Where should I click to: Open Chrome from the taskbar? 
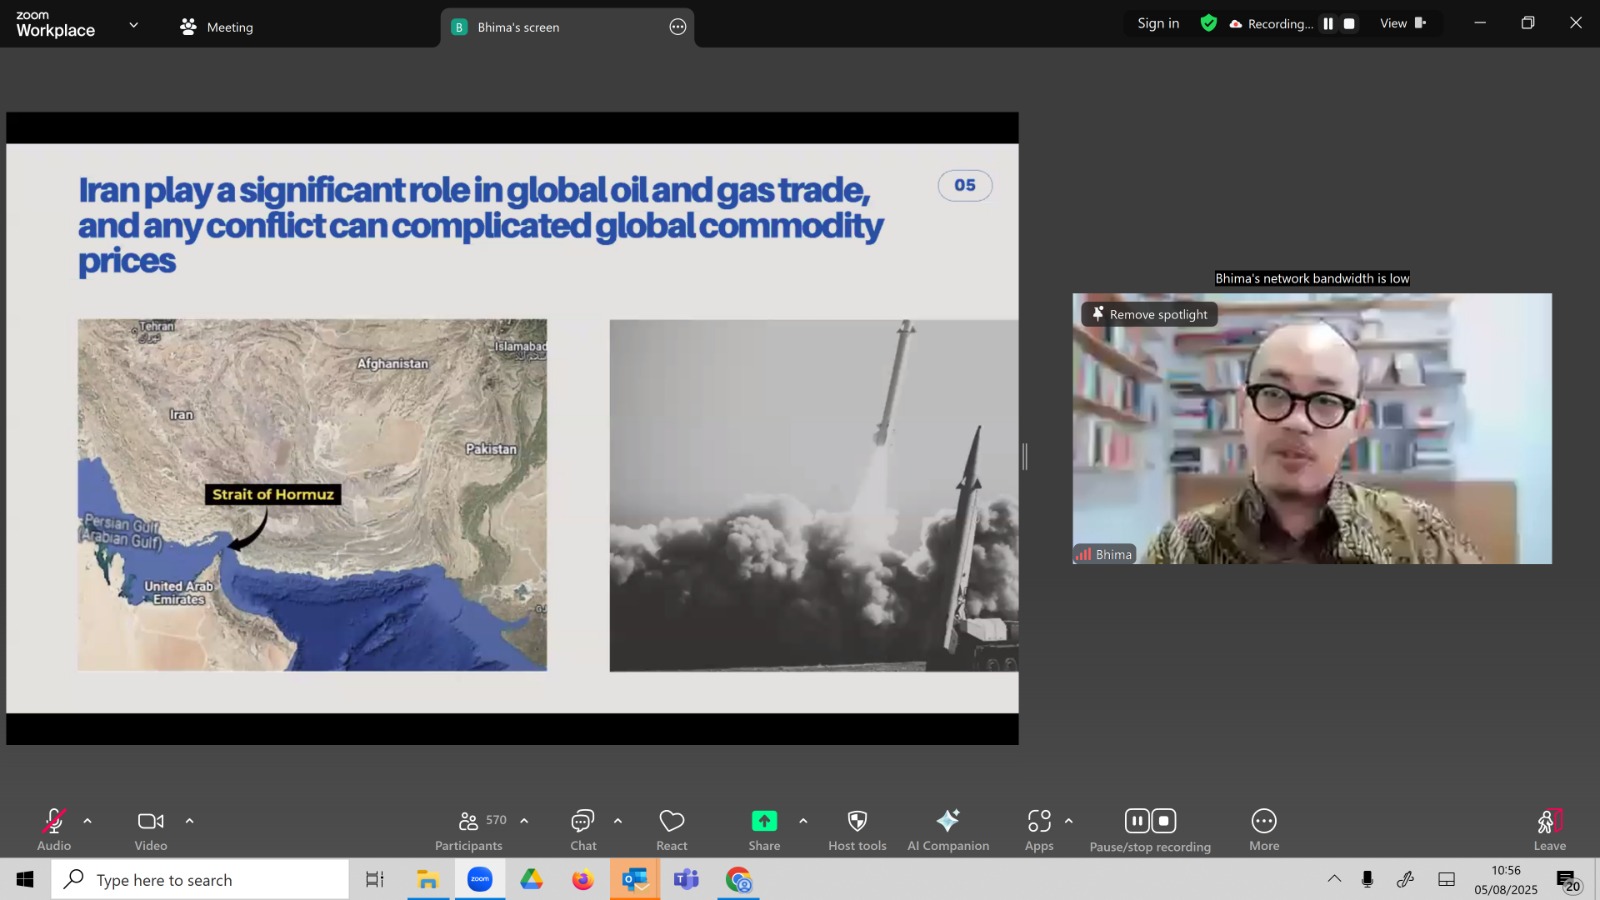click(739, 880)
